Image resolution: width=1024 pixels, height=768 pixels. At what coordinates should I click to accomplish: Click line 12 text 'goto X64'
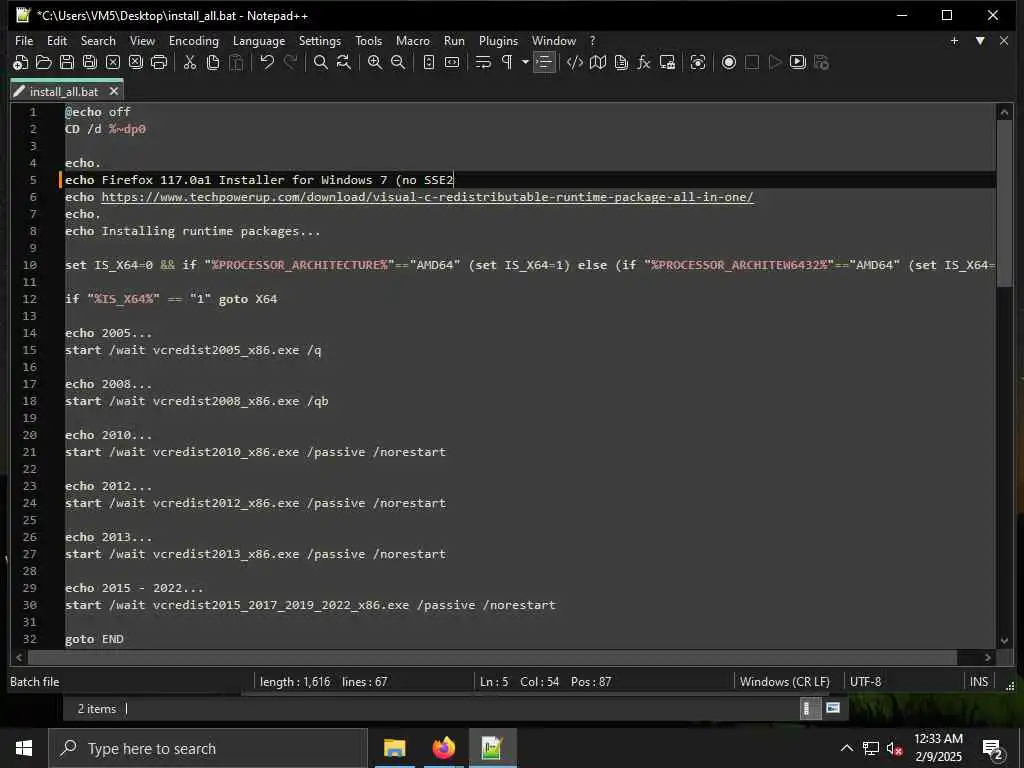(x=248, y=299)
